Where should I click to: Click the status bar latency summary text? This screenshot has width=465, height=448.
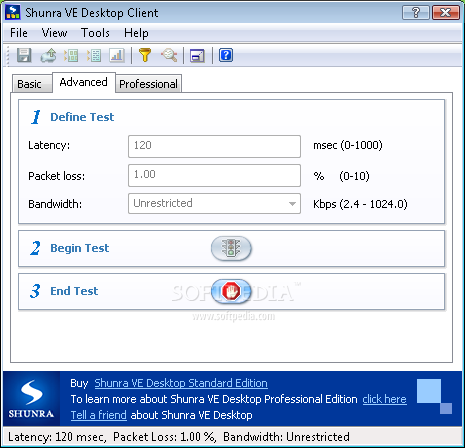click(x=179, y=437)
